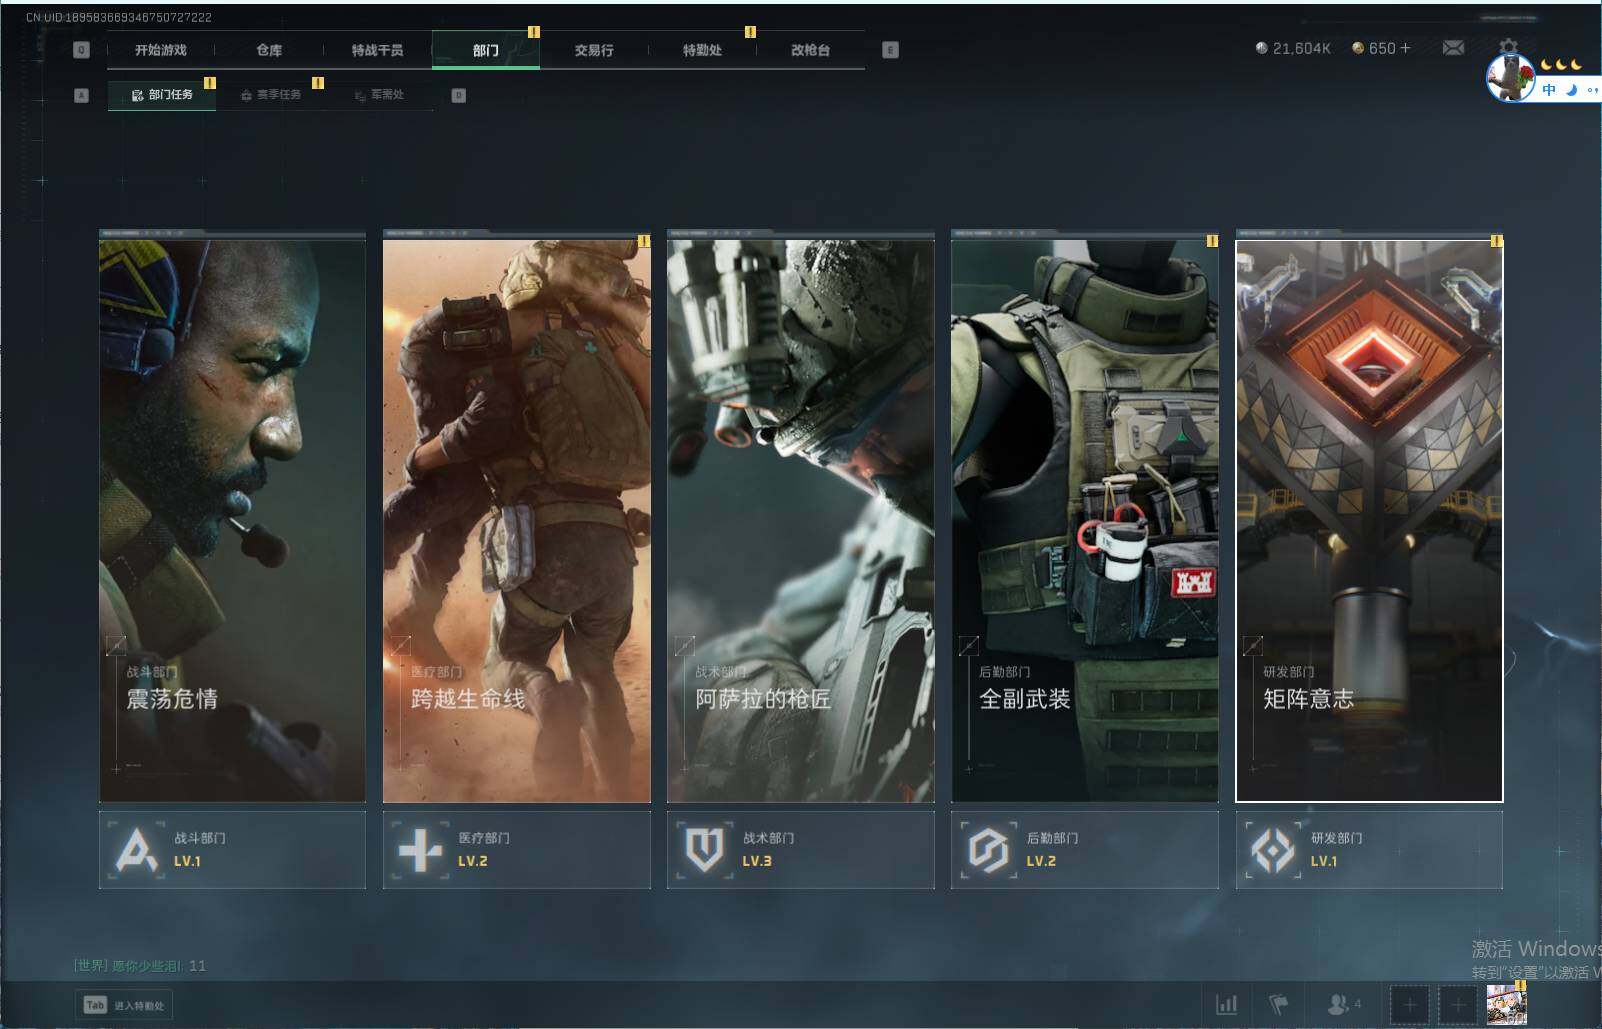Open the 赛季任务 sub-tab

coord(271,95)
